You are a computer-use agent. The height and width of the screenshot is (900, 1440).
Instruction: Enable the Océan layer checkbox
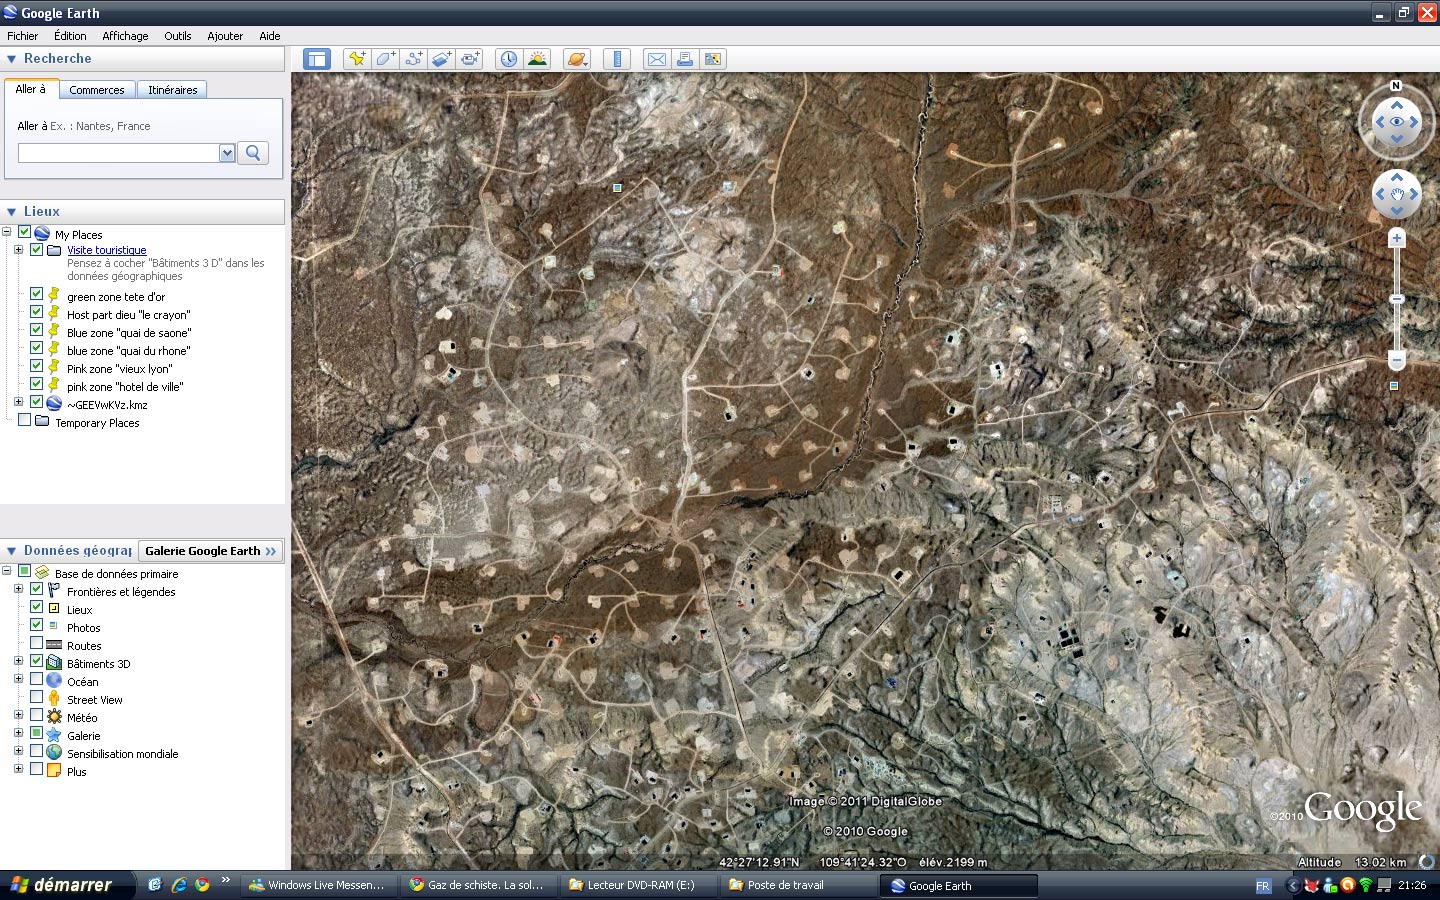coord(36,679)
